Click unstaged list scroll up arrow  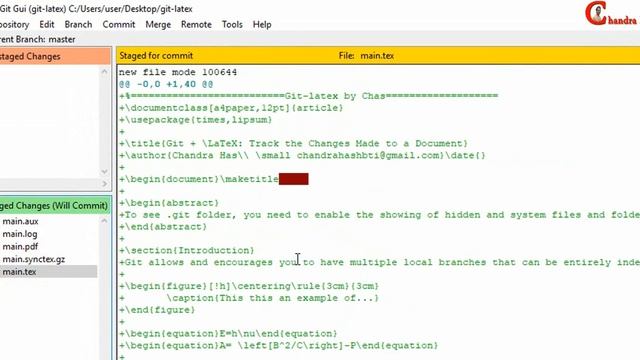tap(104, 71)
